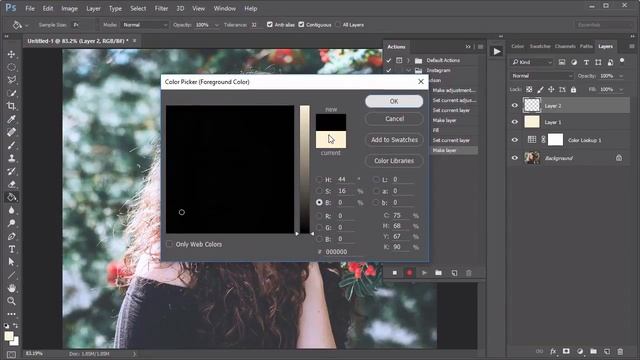Enable Only Web Colors checkbox
The image size is (640, 360).
point(169,244)
